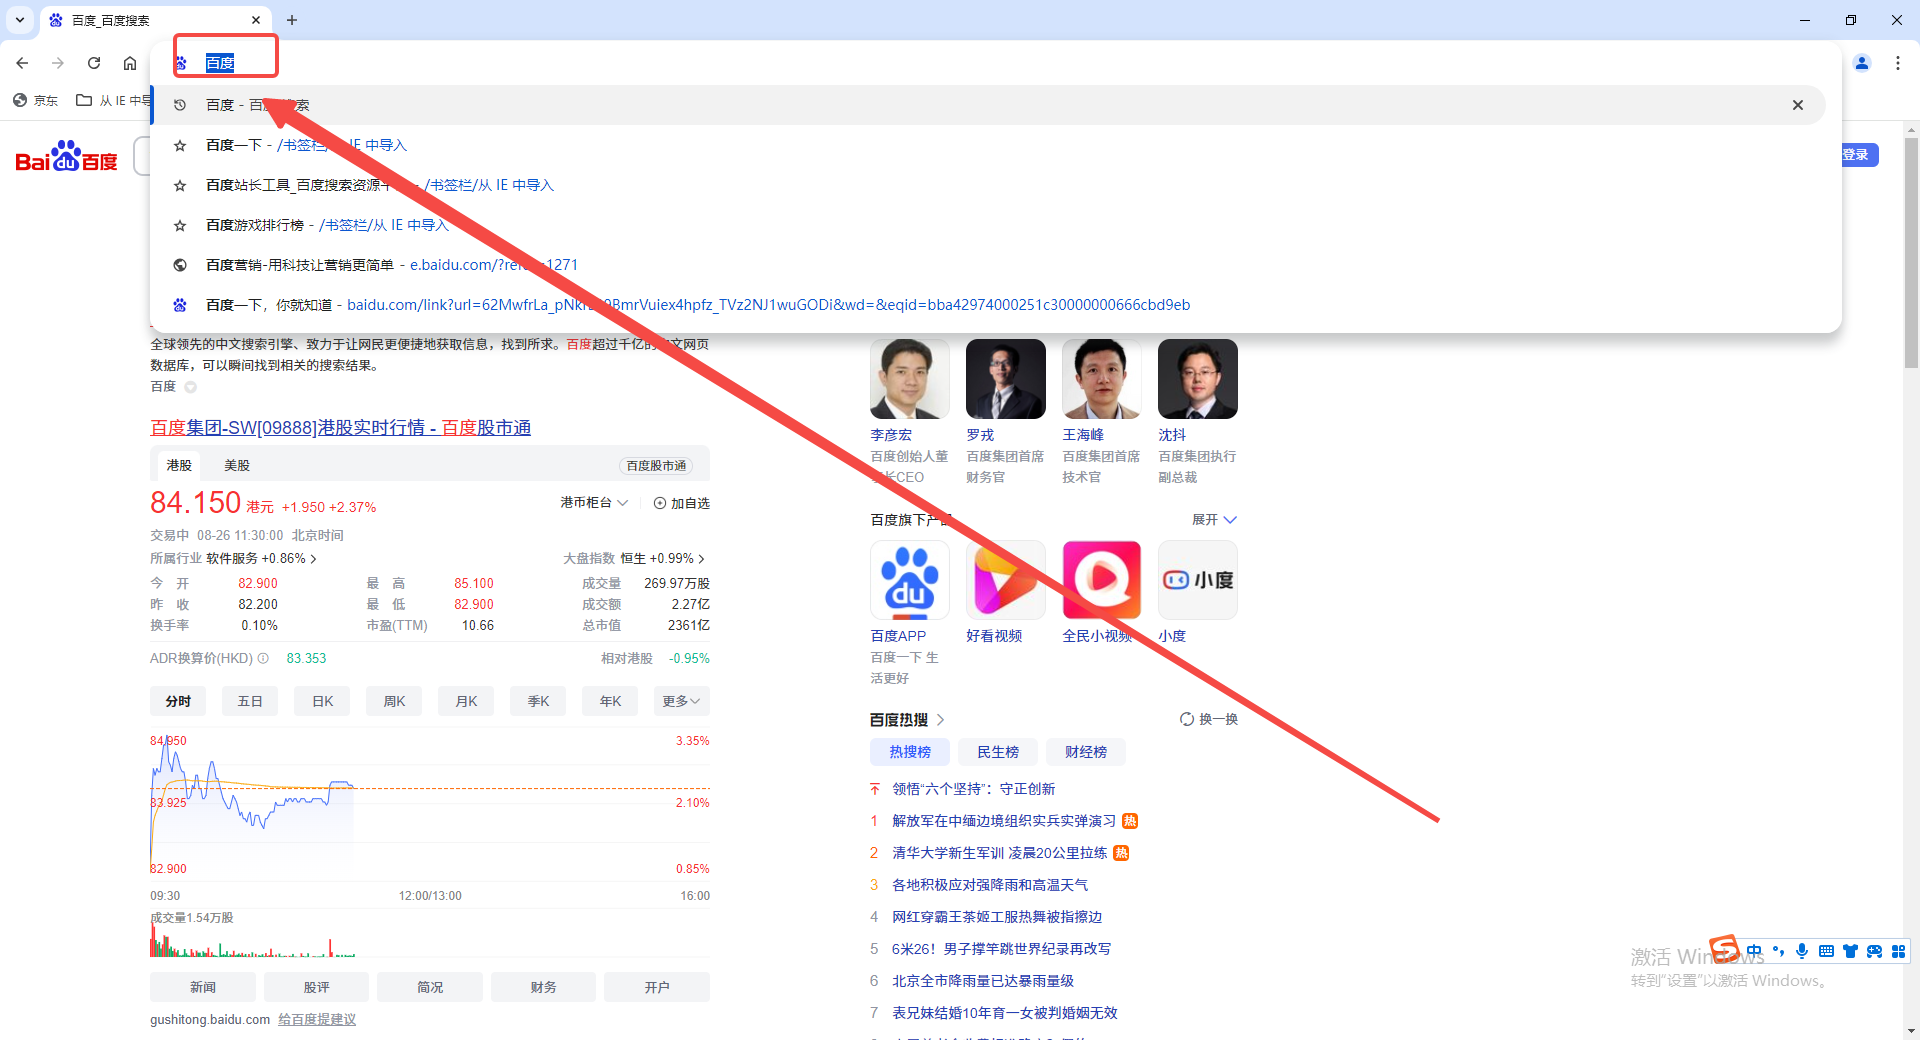Viewport: 1920px width, 1040px height.
Task: Select the 五日 chart tab
Action: tap(250, 701)
